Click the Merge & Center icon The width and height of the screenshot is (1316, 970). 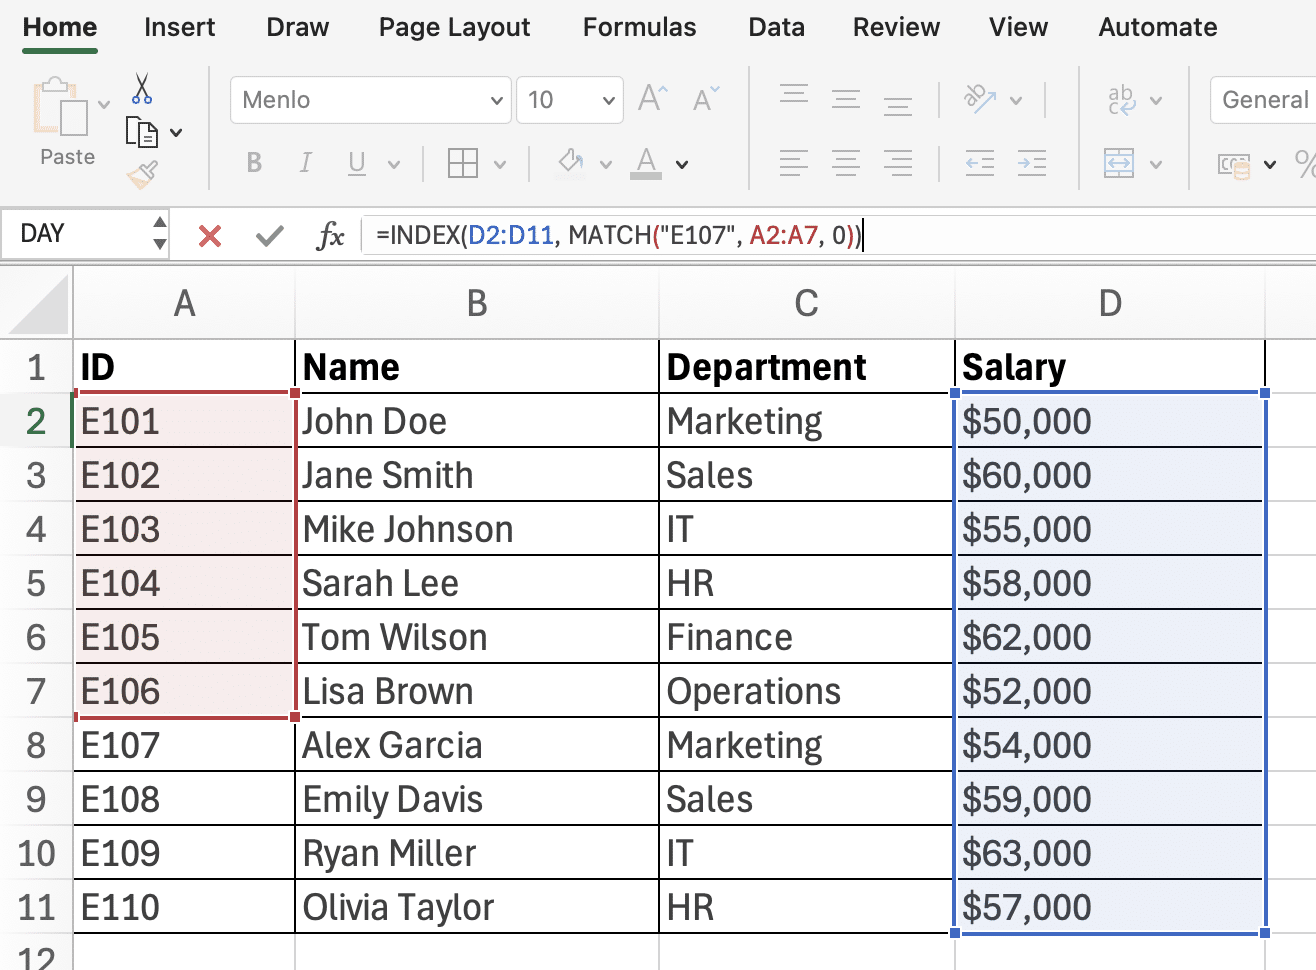(1119, 163)
